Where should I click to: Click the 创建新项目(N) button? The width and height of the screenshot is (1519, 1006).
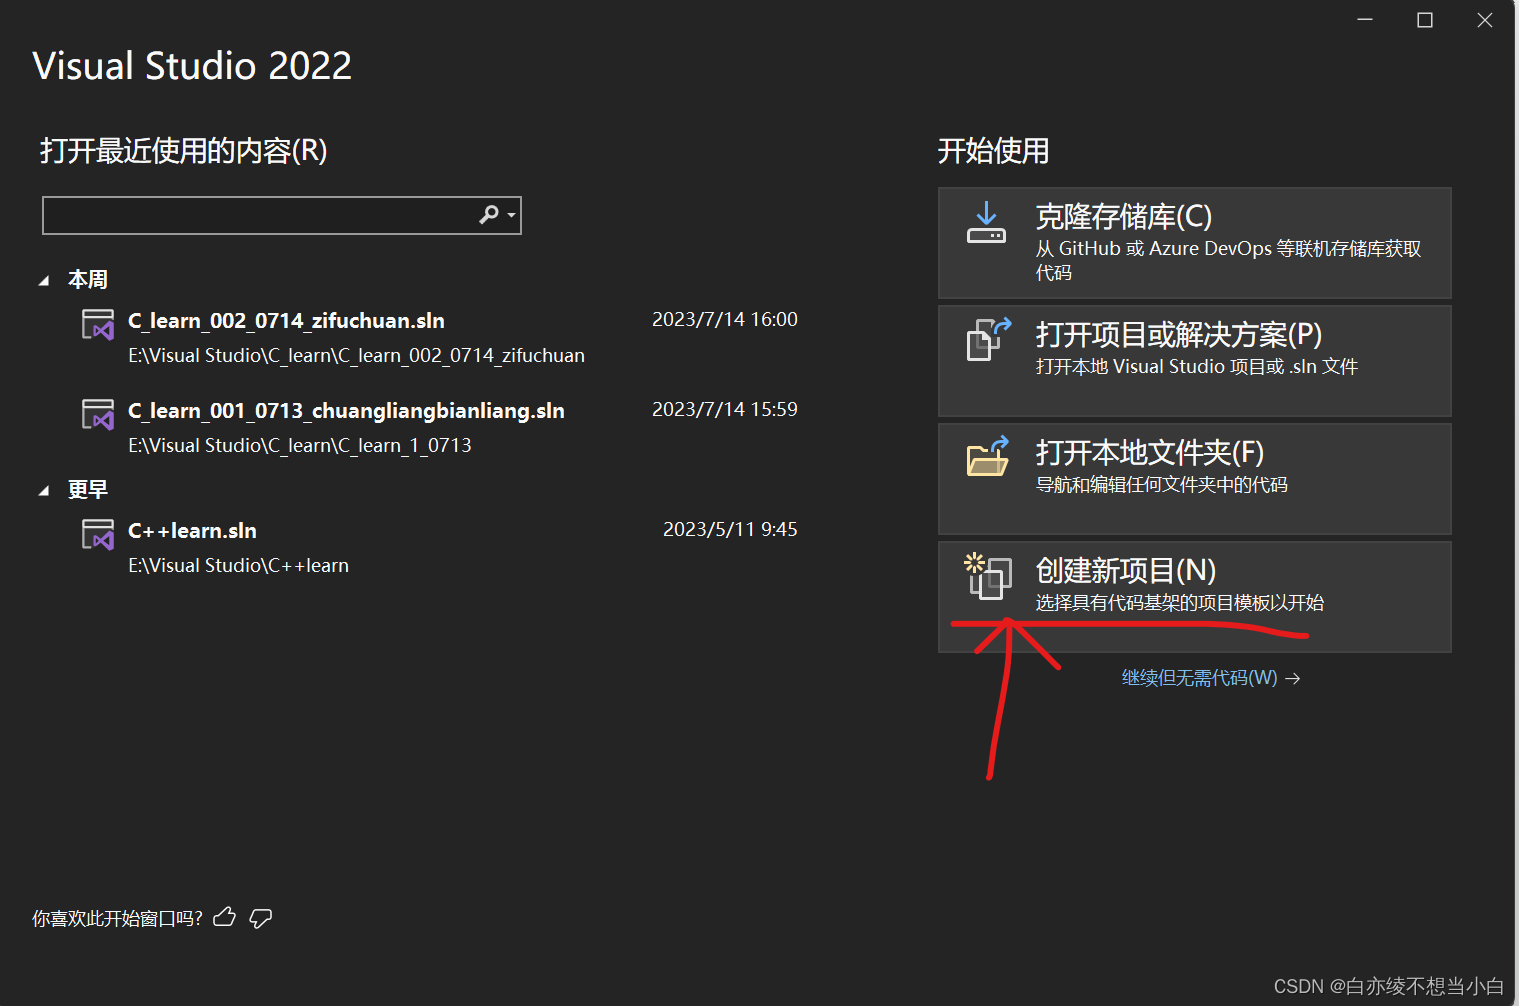point(1194,596)
